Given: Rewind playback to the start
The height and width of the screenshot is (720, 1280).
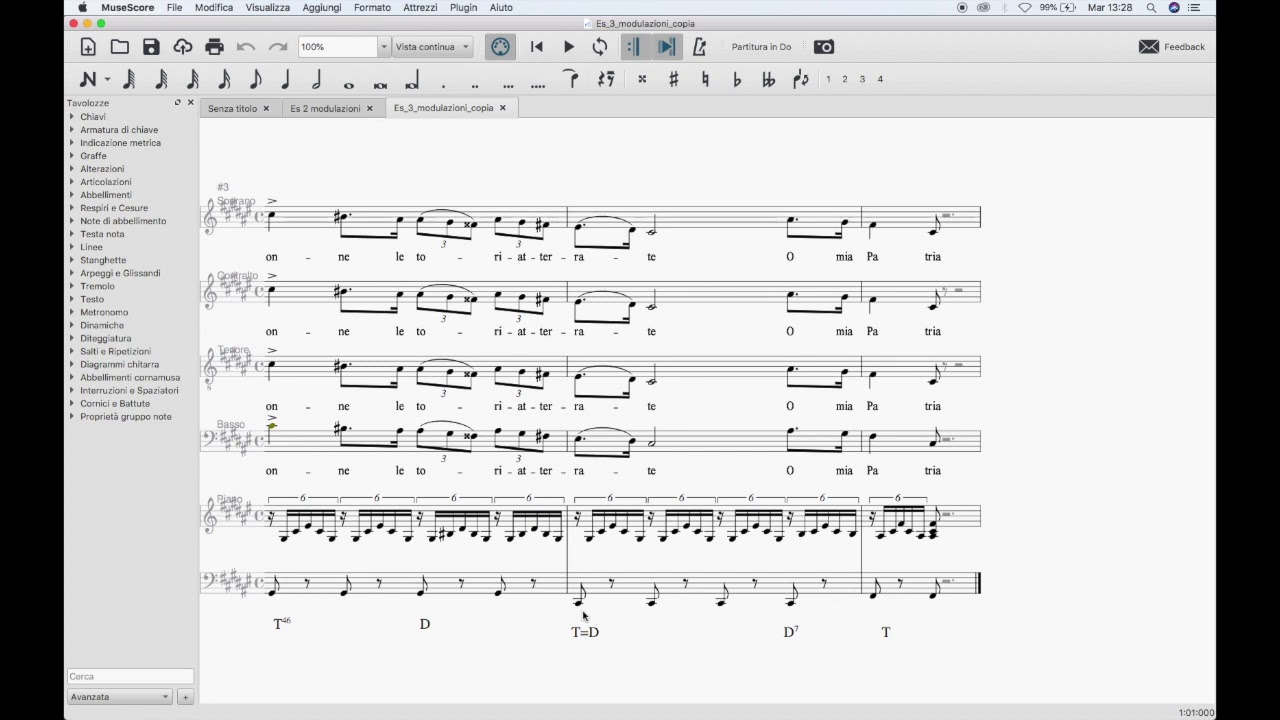Looking at the screenshot, I should point(537,47).
